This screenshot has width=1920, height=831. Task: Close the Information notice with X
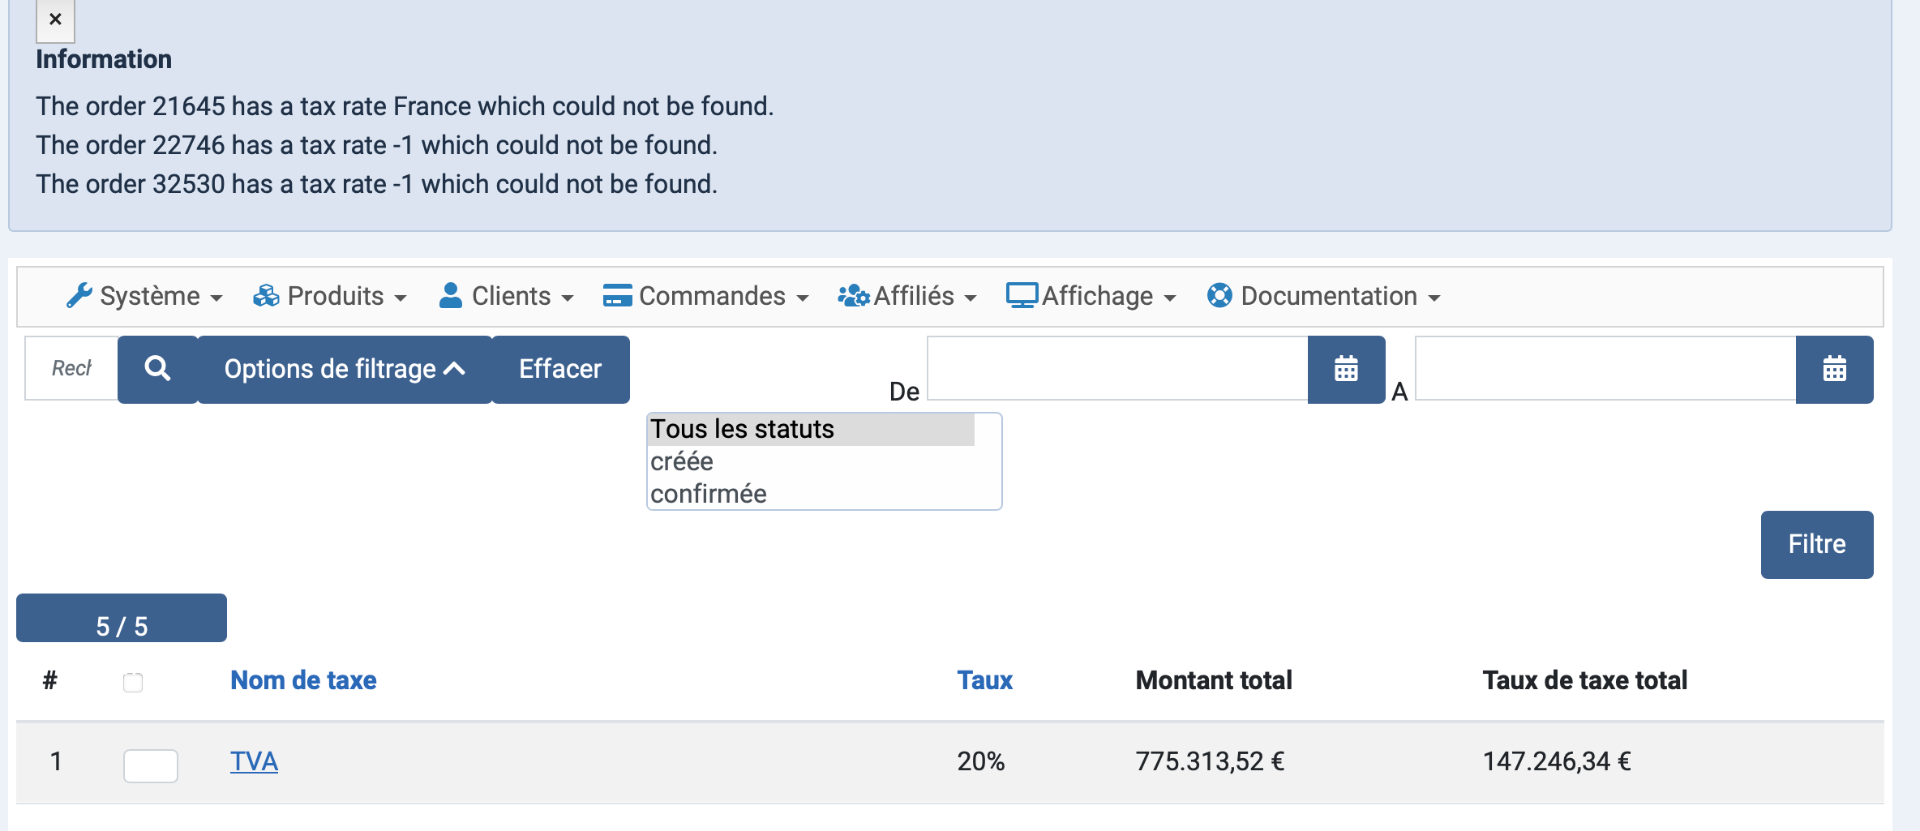55,20
